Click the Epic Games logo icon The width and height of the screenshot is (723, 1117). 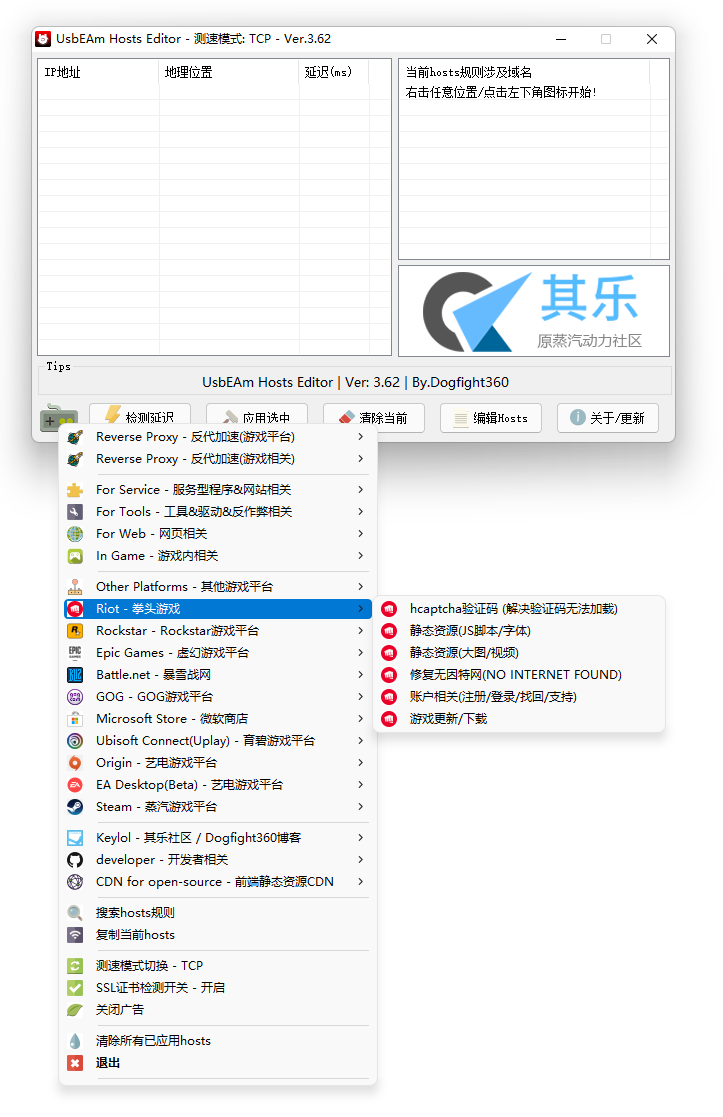75,653
